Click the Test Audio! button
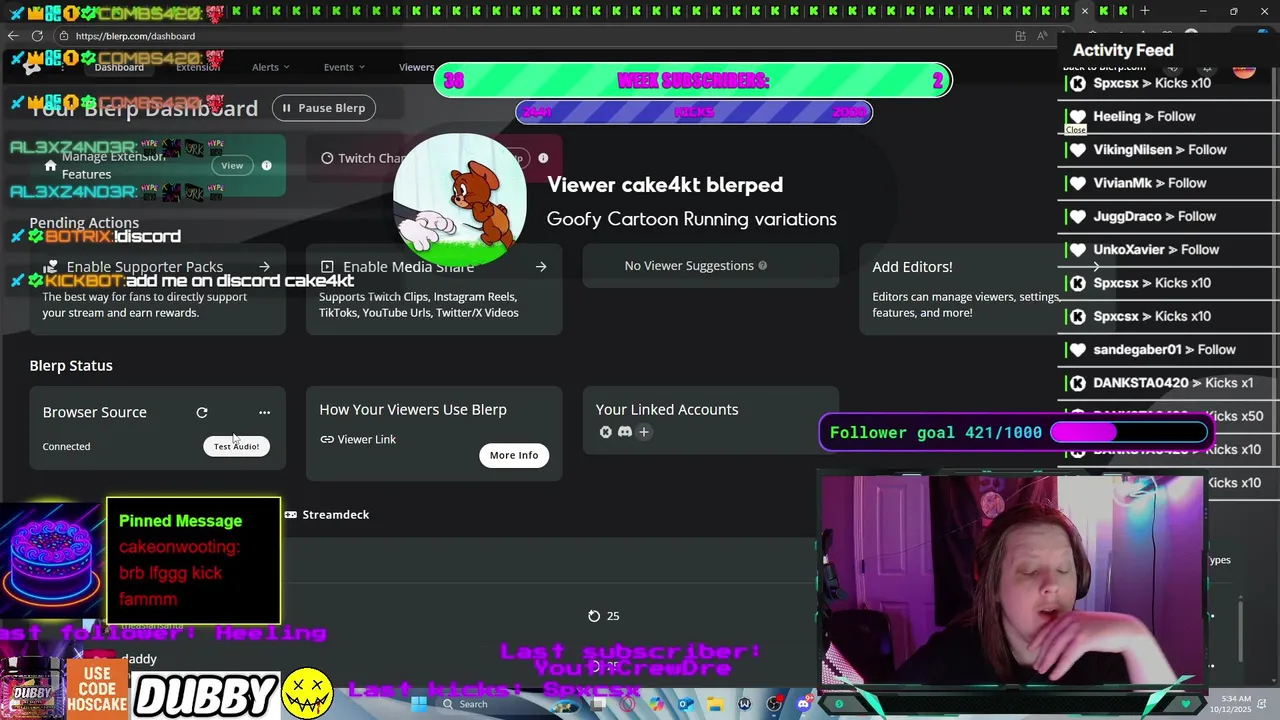 236,446
